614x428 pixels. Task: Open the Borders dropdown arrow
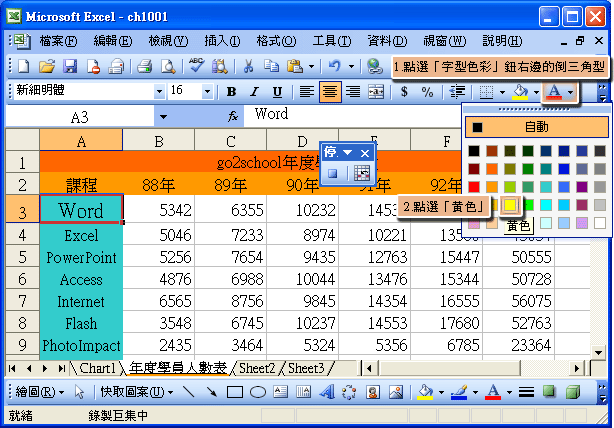point(502,92)
